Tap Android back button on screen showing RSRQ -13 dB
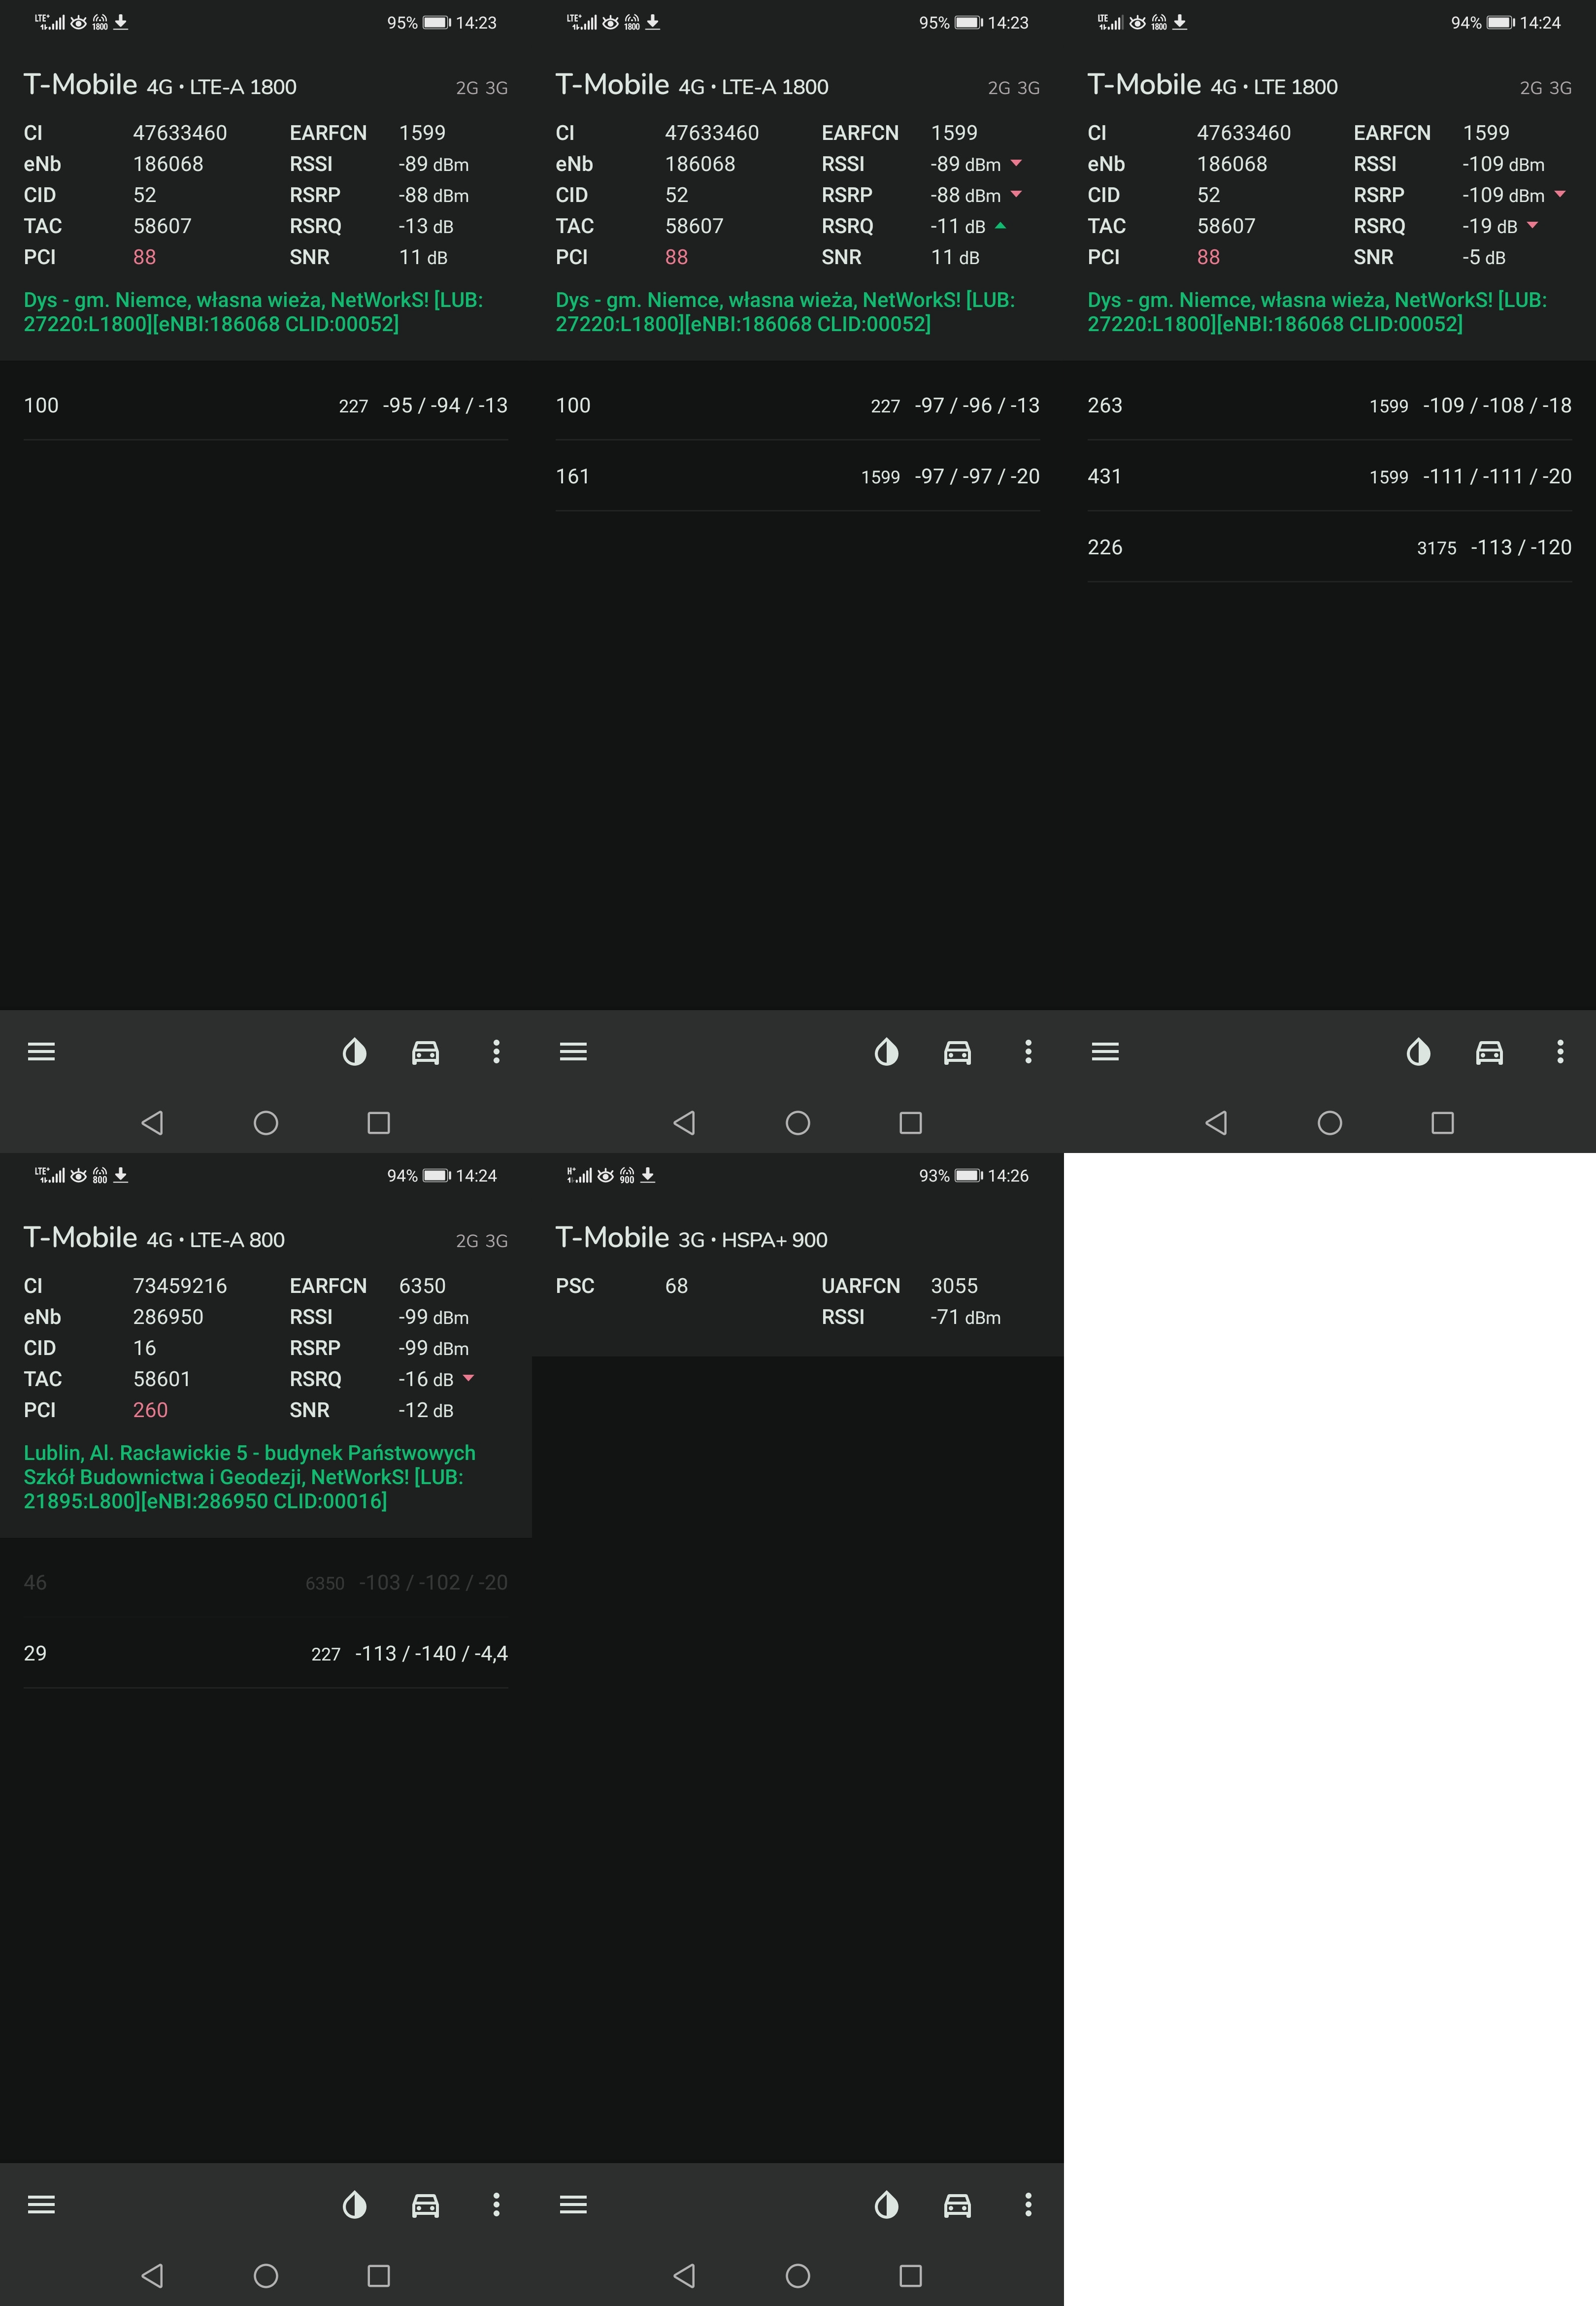 [152, 1122]
